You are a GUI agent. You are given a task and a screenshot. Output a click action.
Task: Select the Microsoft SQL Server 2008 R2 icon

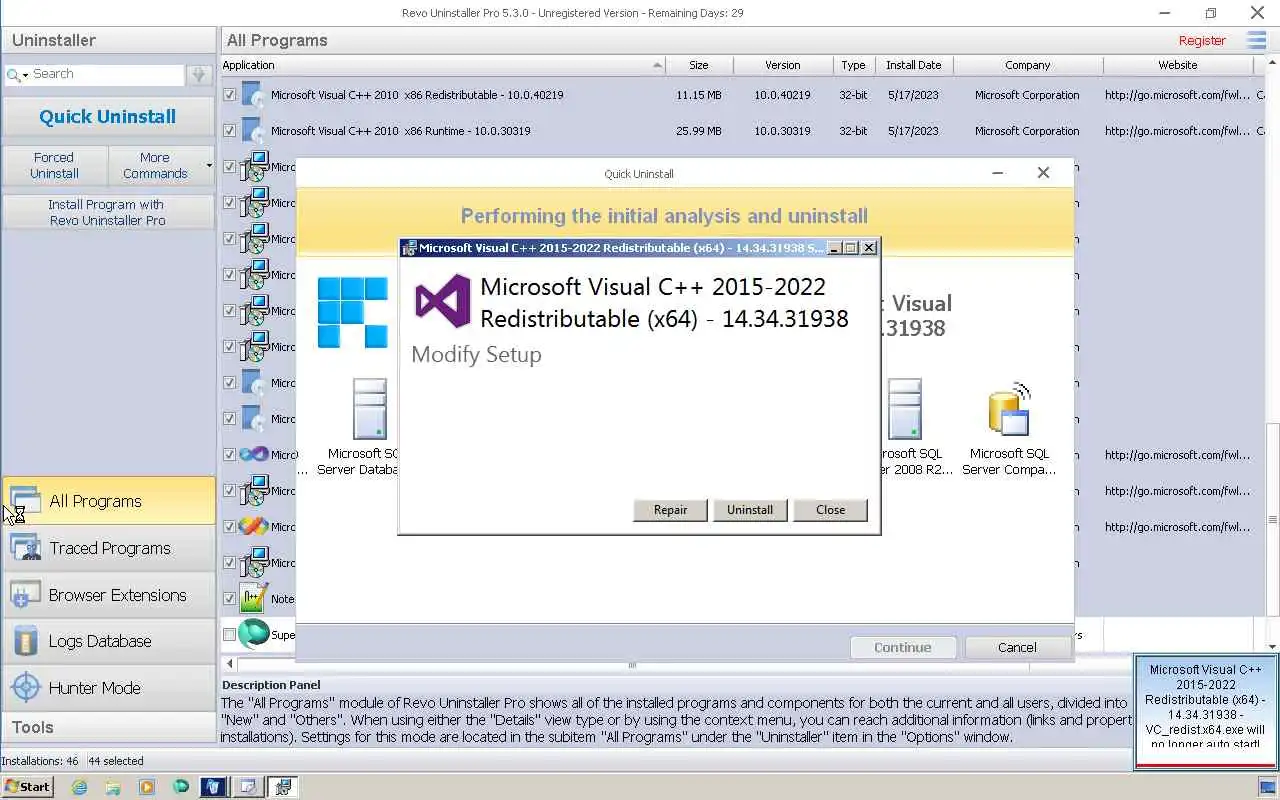click(x=905, y=409)
